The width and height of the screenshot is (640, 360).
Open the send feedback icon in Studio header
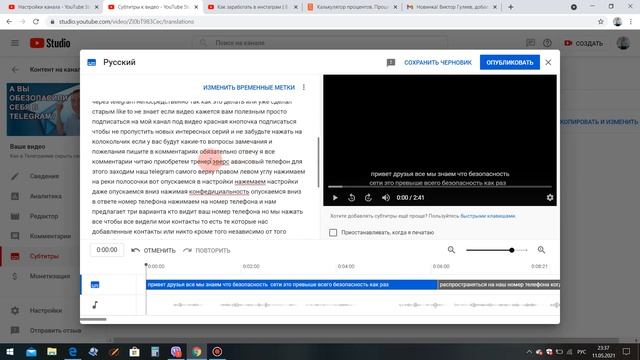(x=530, y=43)
